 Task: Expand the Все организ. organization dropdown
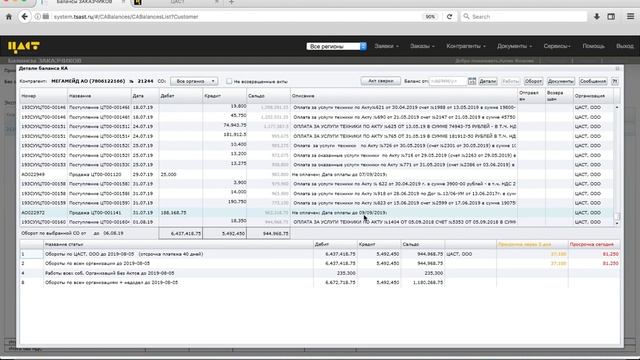194,81
